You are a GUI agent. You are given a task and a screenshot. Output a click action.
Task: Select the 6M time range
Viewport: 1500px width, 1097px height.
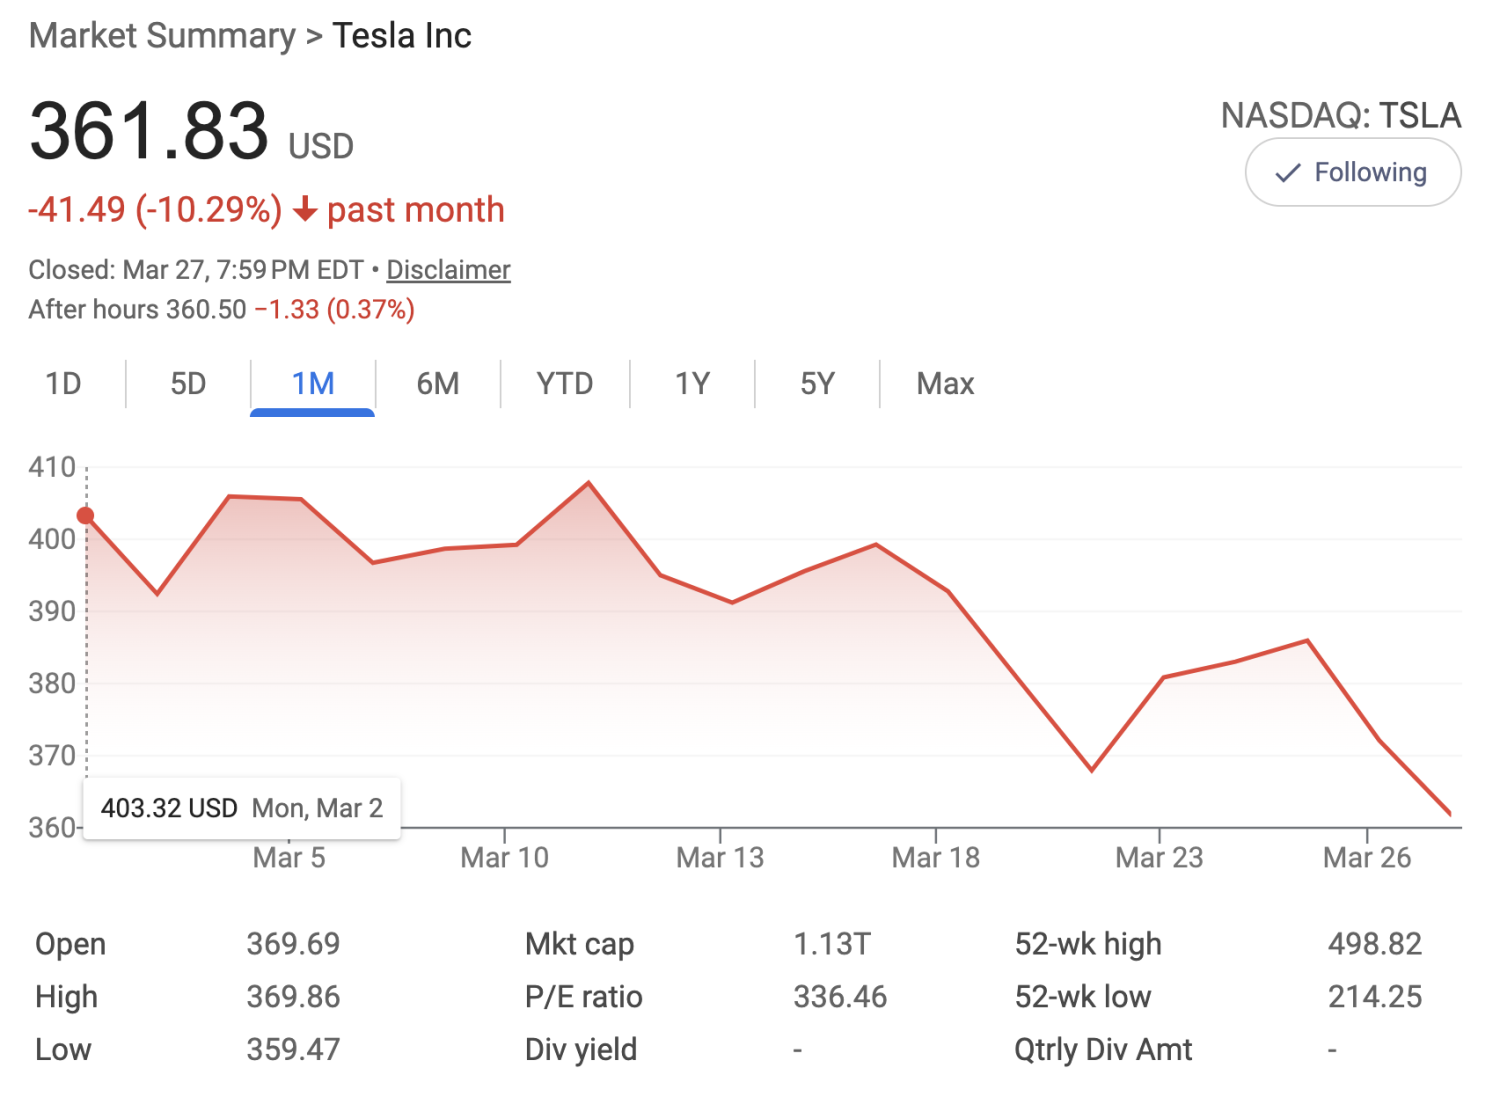(438, 383)
